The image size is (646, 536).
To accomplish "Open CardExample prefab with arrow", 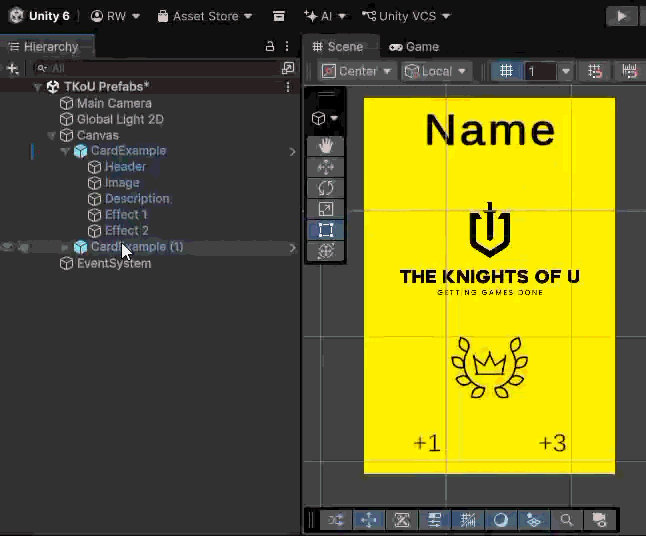I will [x=293, y=152].
